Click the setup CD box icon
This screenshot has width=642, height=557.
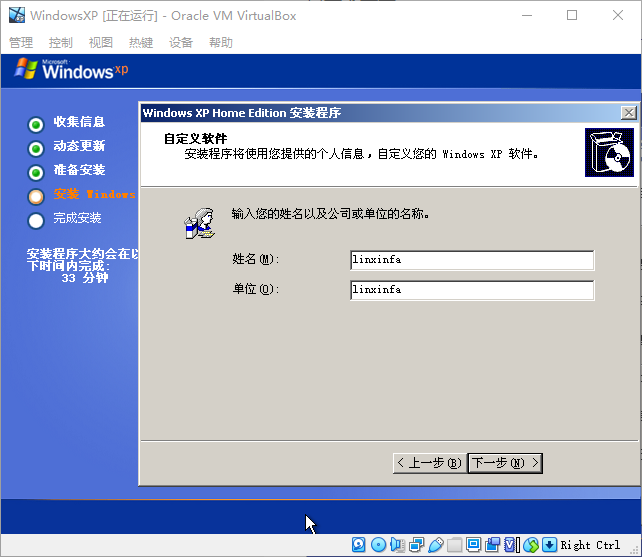[609, 152]
